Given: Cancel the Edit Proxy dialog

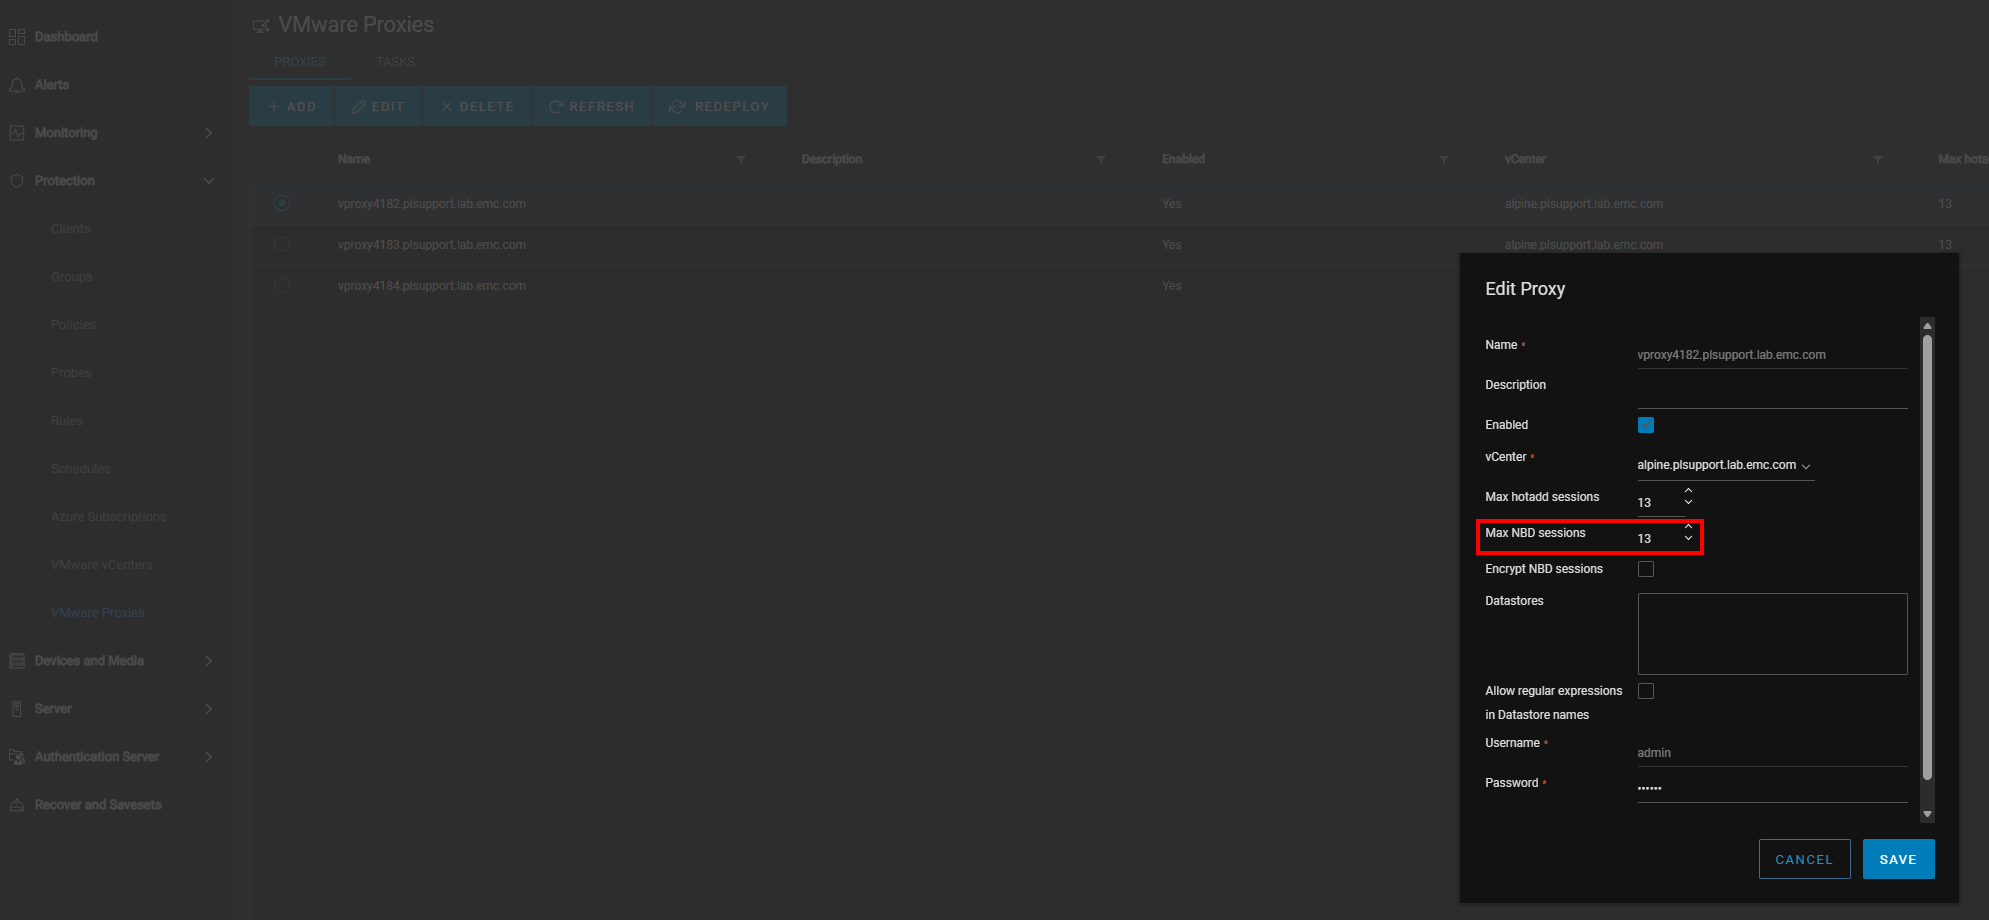Looking at the screenshot, I should [x=1804, y=859].
